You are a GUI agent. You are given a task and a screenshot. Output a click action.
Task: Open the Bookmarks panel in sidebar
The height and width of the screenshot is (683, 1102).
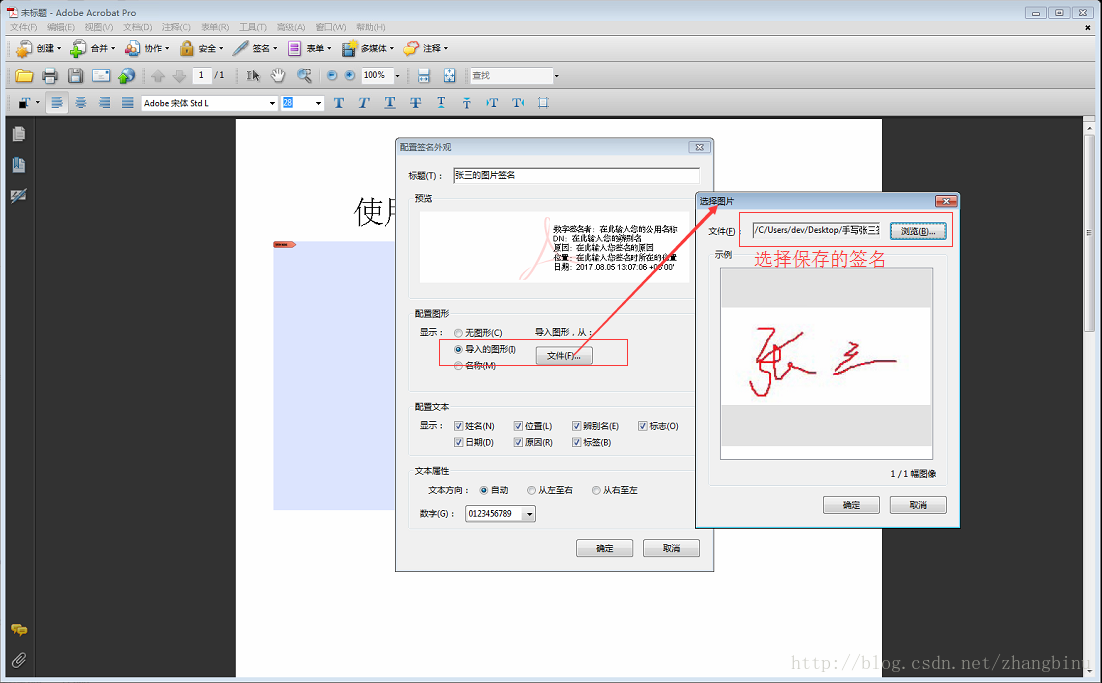19,164
